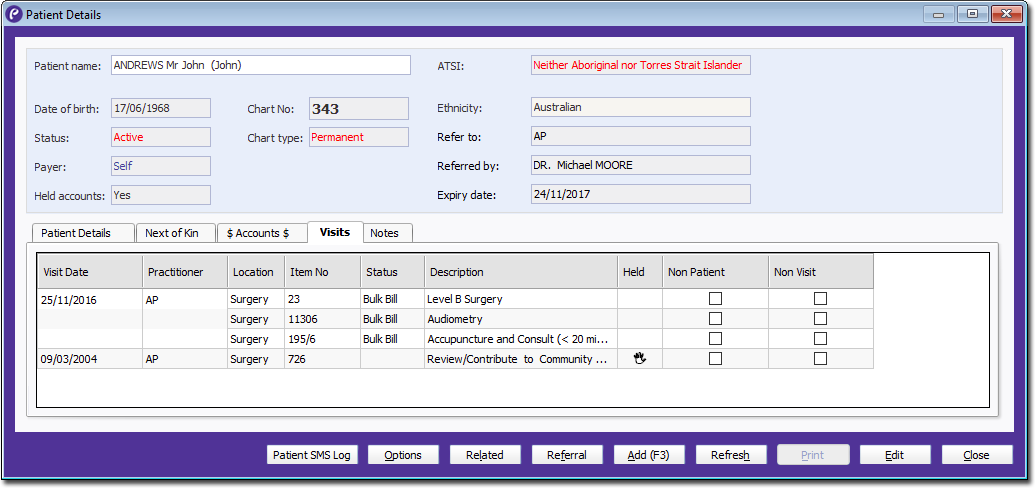Select the $ Accounts $ tab
The image size is (1036, 489).
point(260,233)
